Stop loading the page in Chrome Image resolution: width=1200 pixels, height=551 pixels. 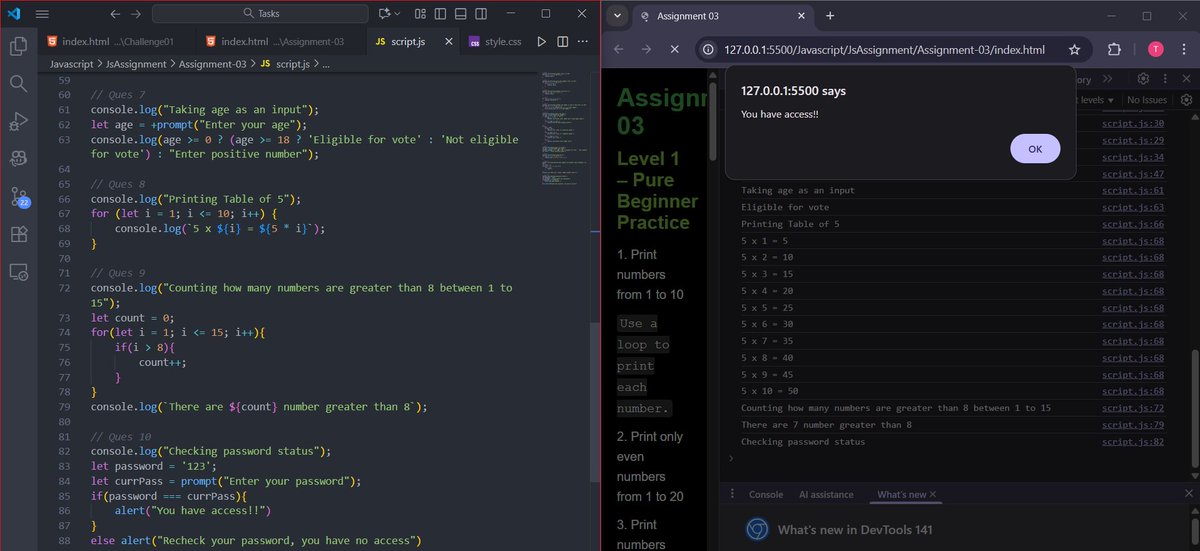click(674, 49)
